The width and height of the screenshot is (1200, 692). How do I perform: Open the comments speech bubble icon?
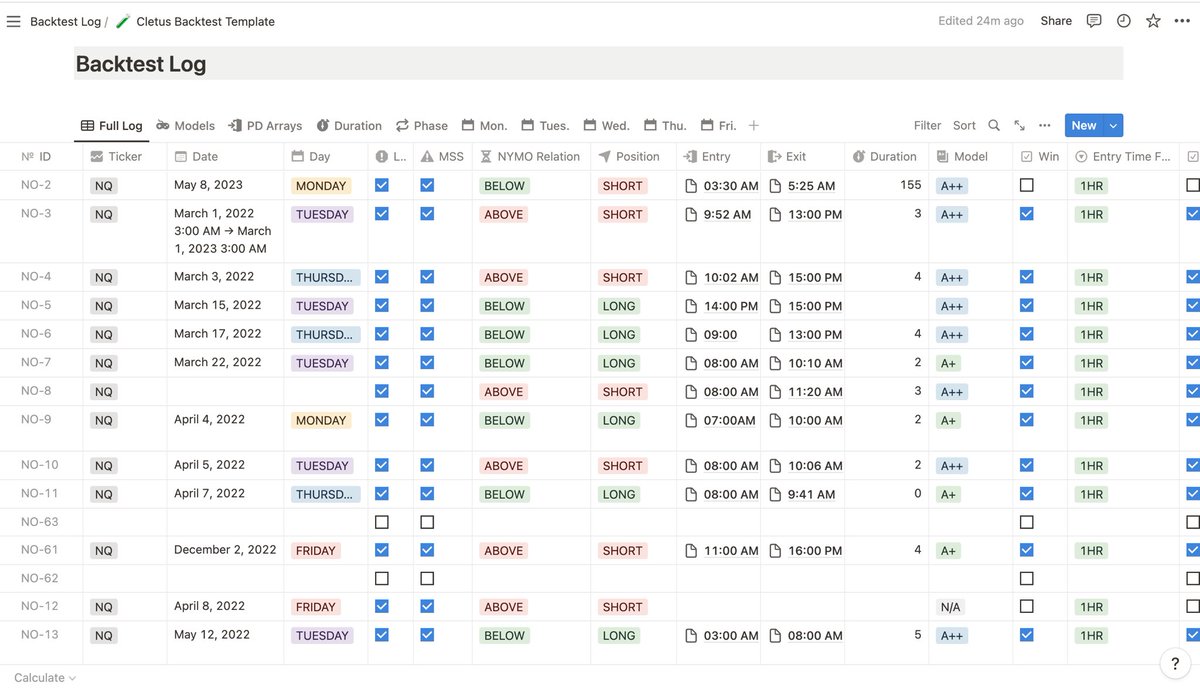pyautogui.click(x=1094, y=21)
